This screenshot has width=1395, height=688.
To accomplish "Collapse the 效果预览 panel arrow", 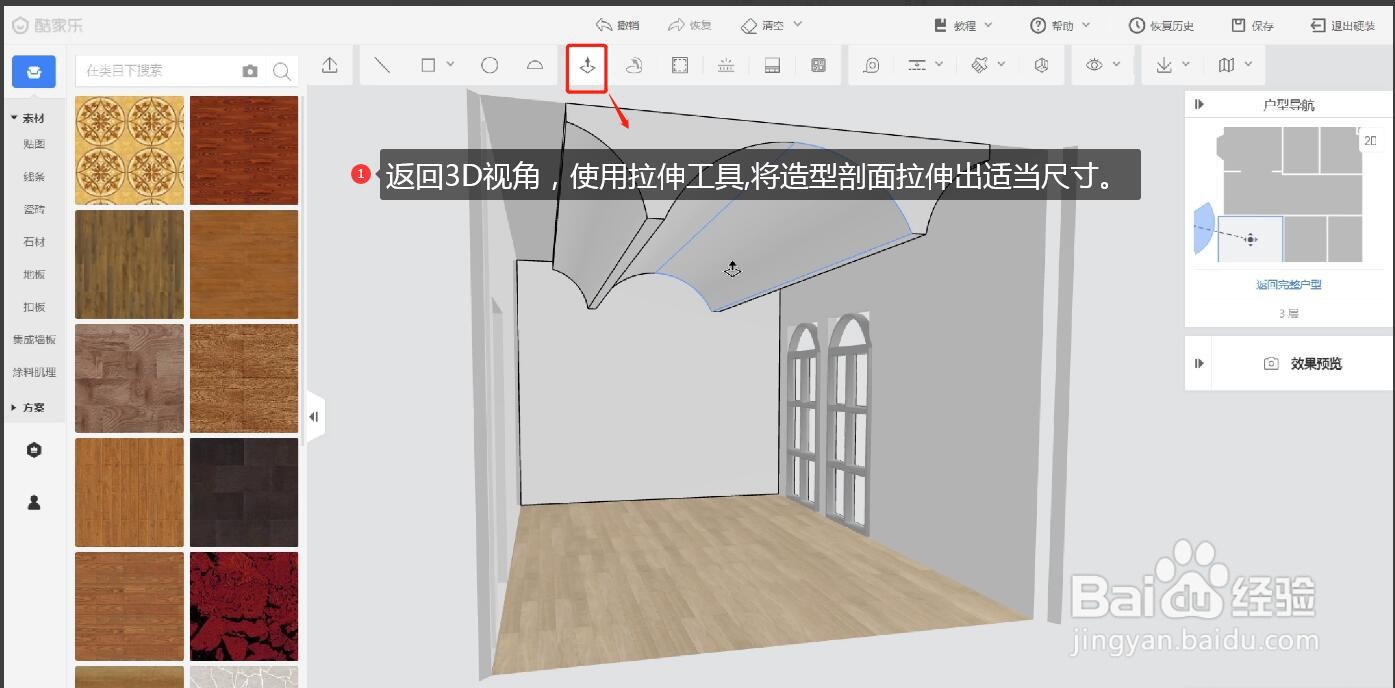I will coord(1199,364).
